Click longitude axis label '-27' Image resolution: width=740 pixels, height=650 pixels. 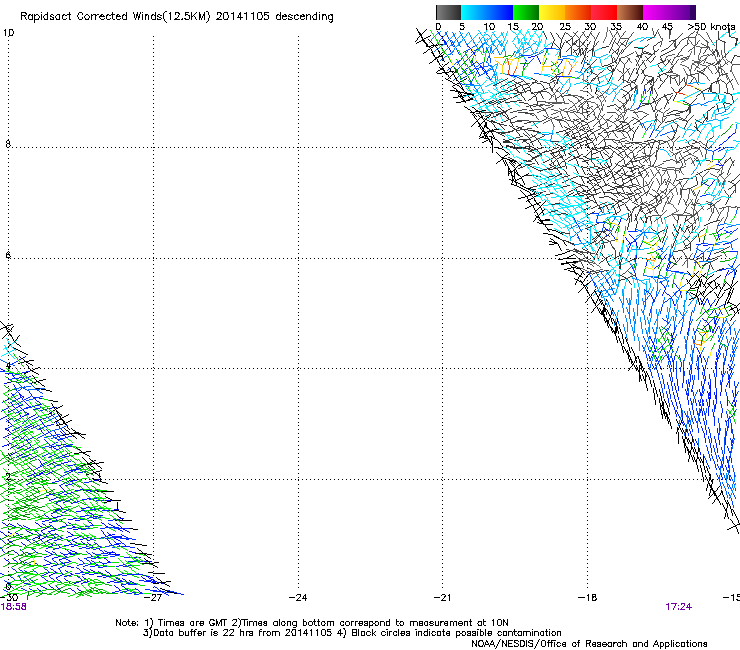(x=153, y=598)
